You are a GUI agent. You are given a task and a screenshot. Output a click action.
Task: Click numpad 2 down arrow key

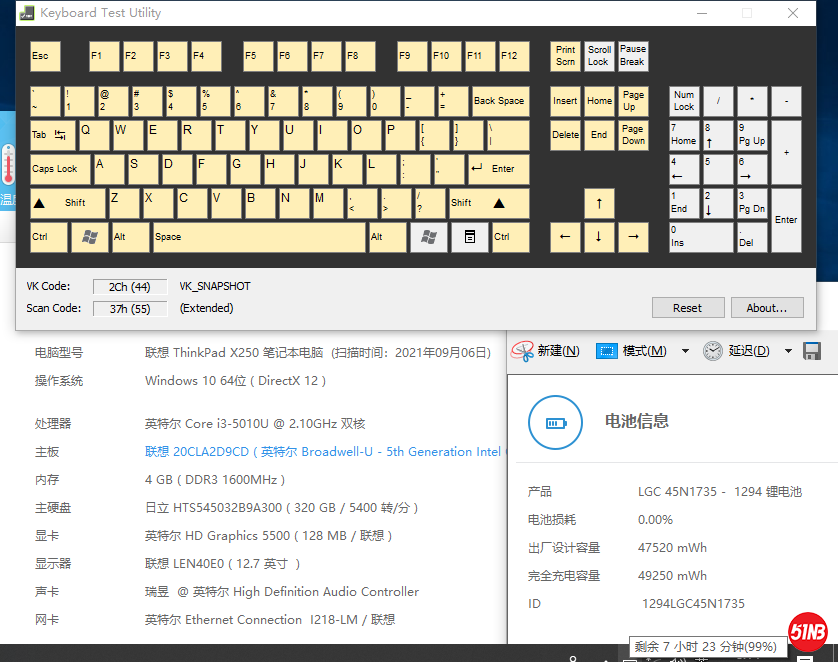tap(718, 203)
